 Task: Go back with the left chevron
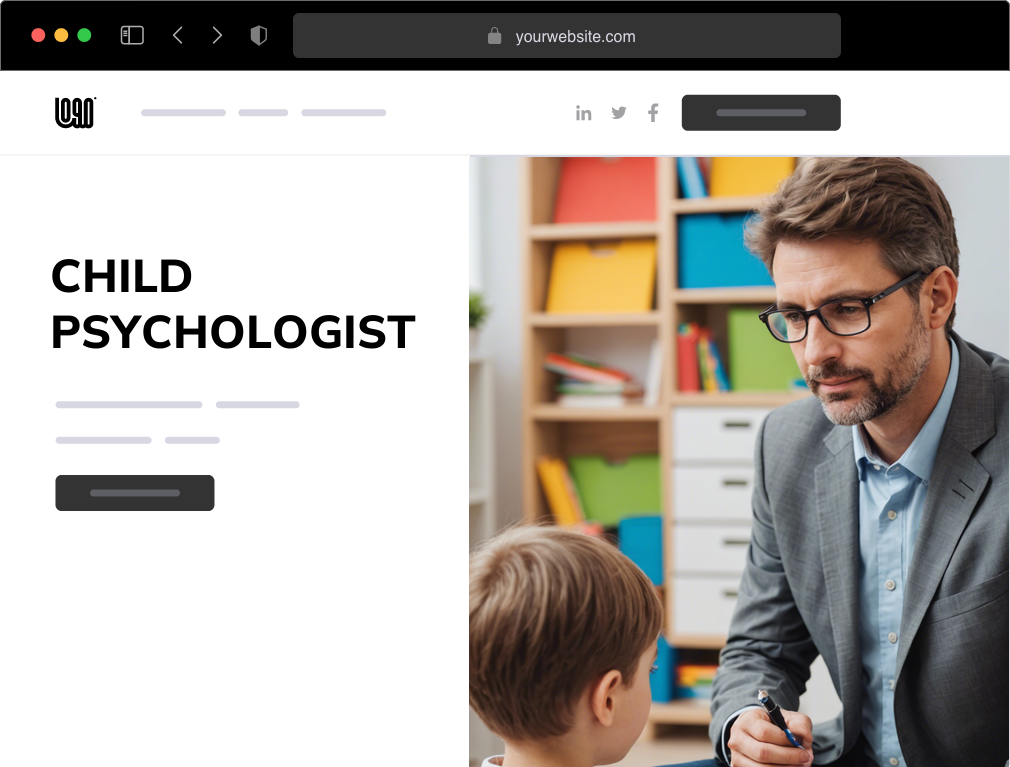click(x=178, y=35)
